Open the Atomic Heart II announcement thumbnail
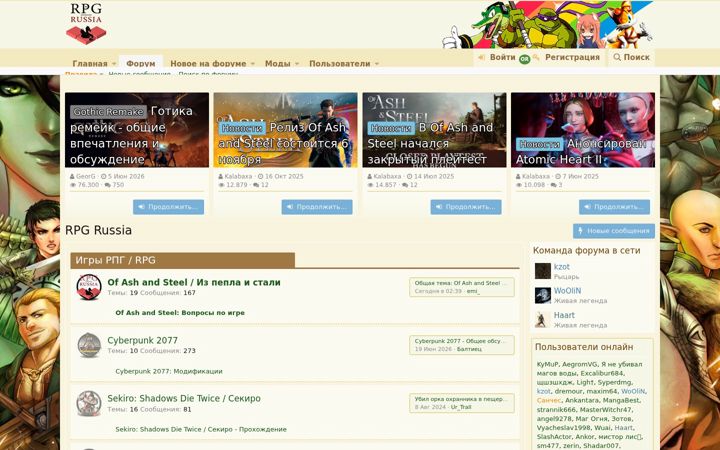The width and height of the screenshot is (720, 450). [583, 130]
